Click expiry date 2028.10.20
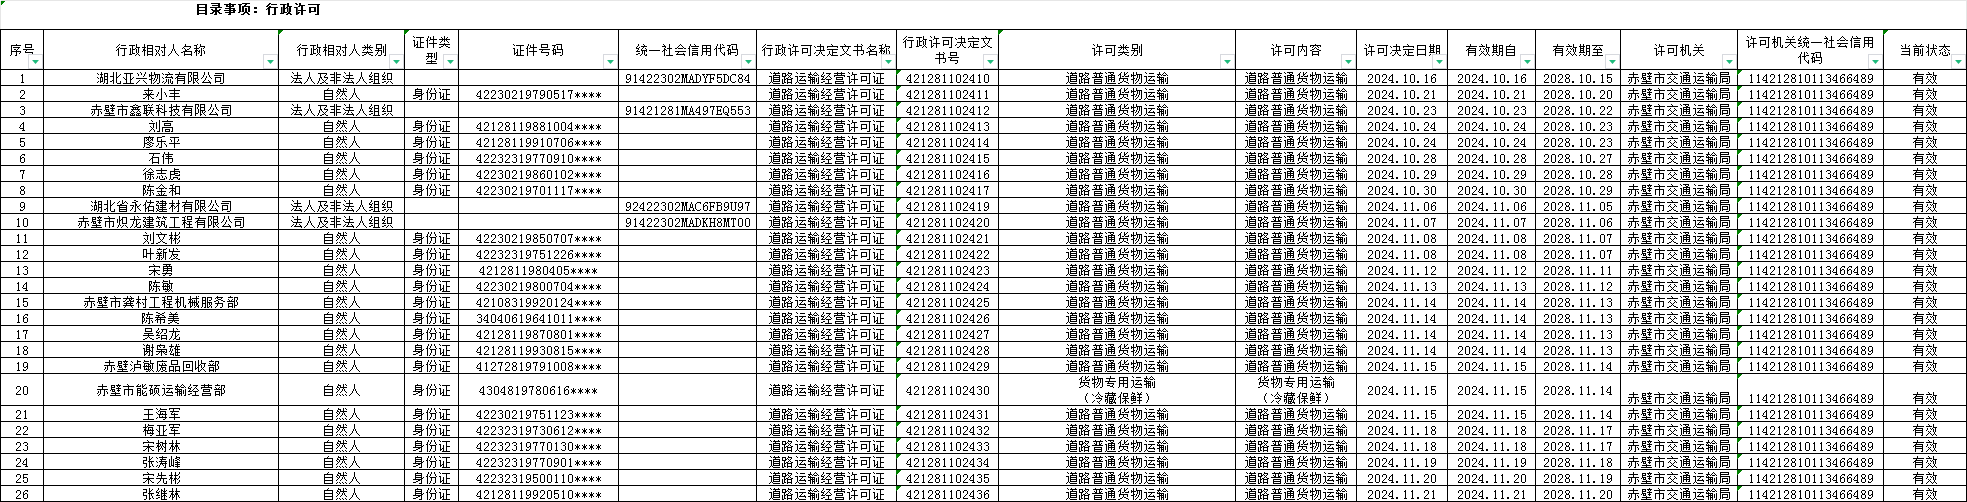This screenshot has height=502, width=1967. 1578,94
